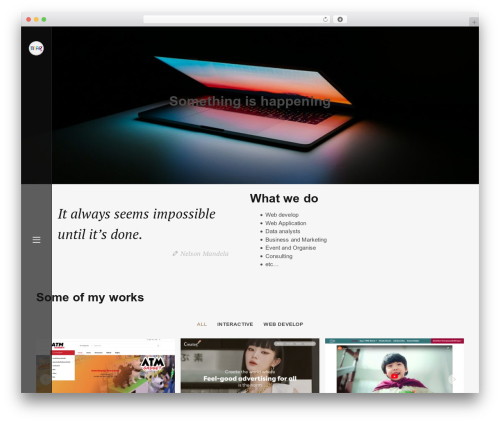Click the 'etc....' list item
This screenshot has height=423, width=500.
coord(272,264)
